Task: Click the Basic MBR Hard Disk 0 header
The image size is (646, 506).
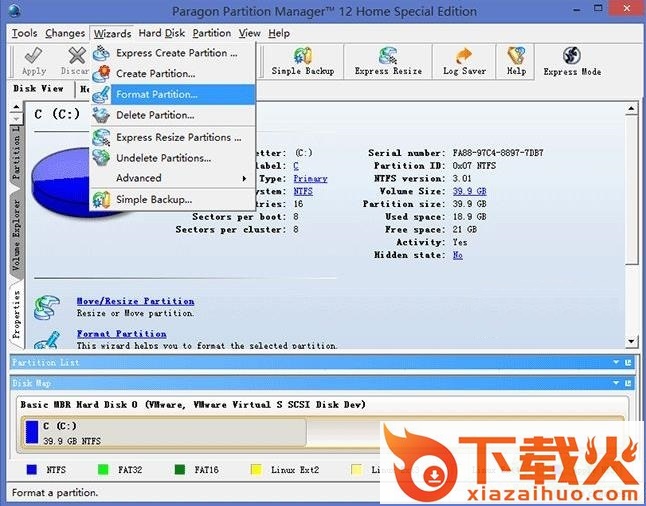Action: [193, 405]
